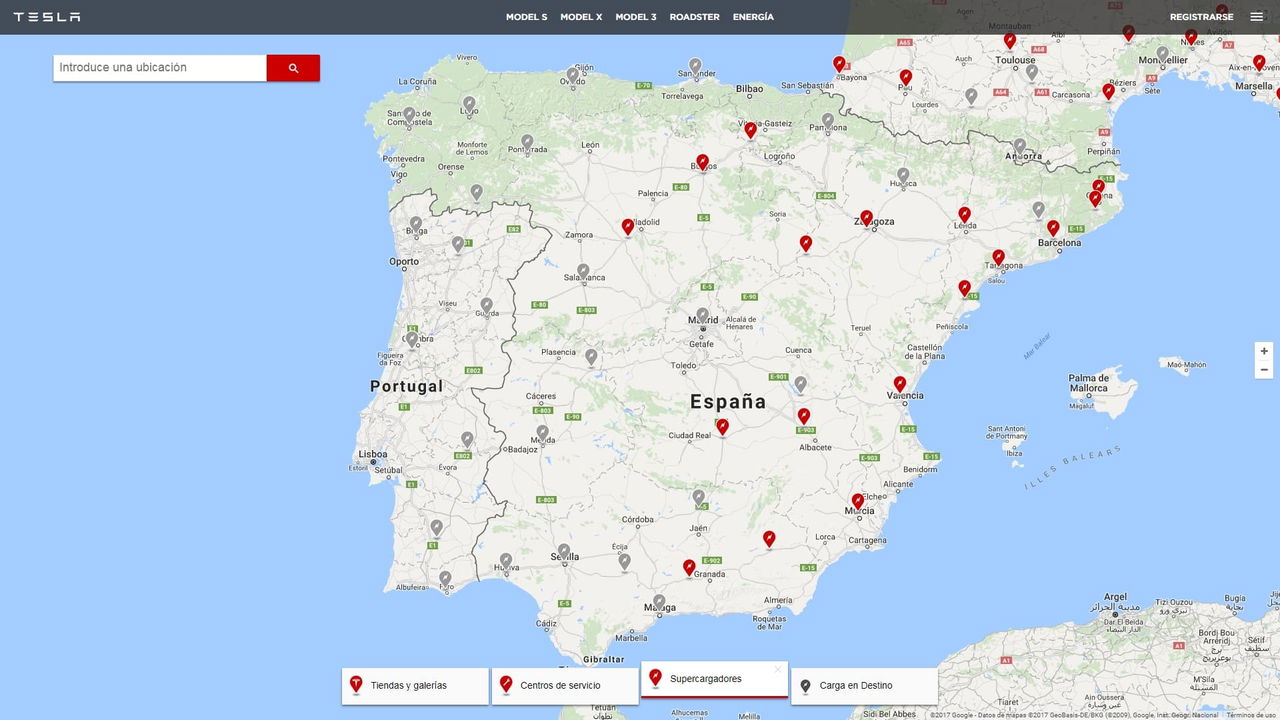Screen dimensions: 1280x720
Task: Select the red supercharger pin at Murcia
Action: [858, 501]
